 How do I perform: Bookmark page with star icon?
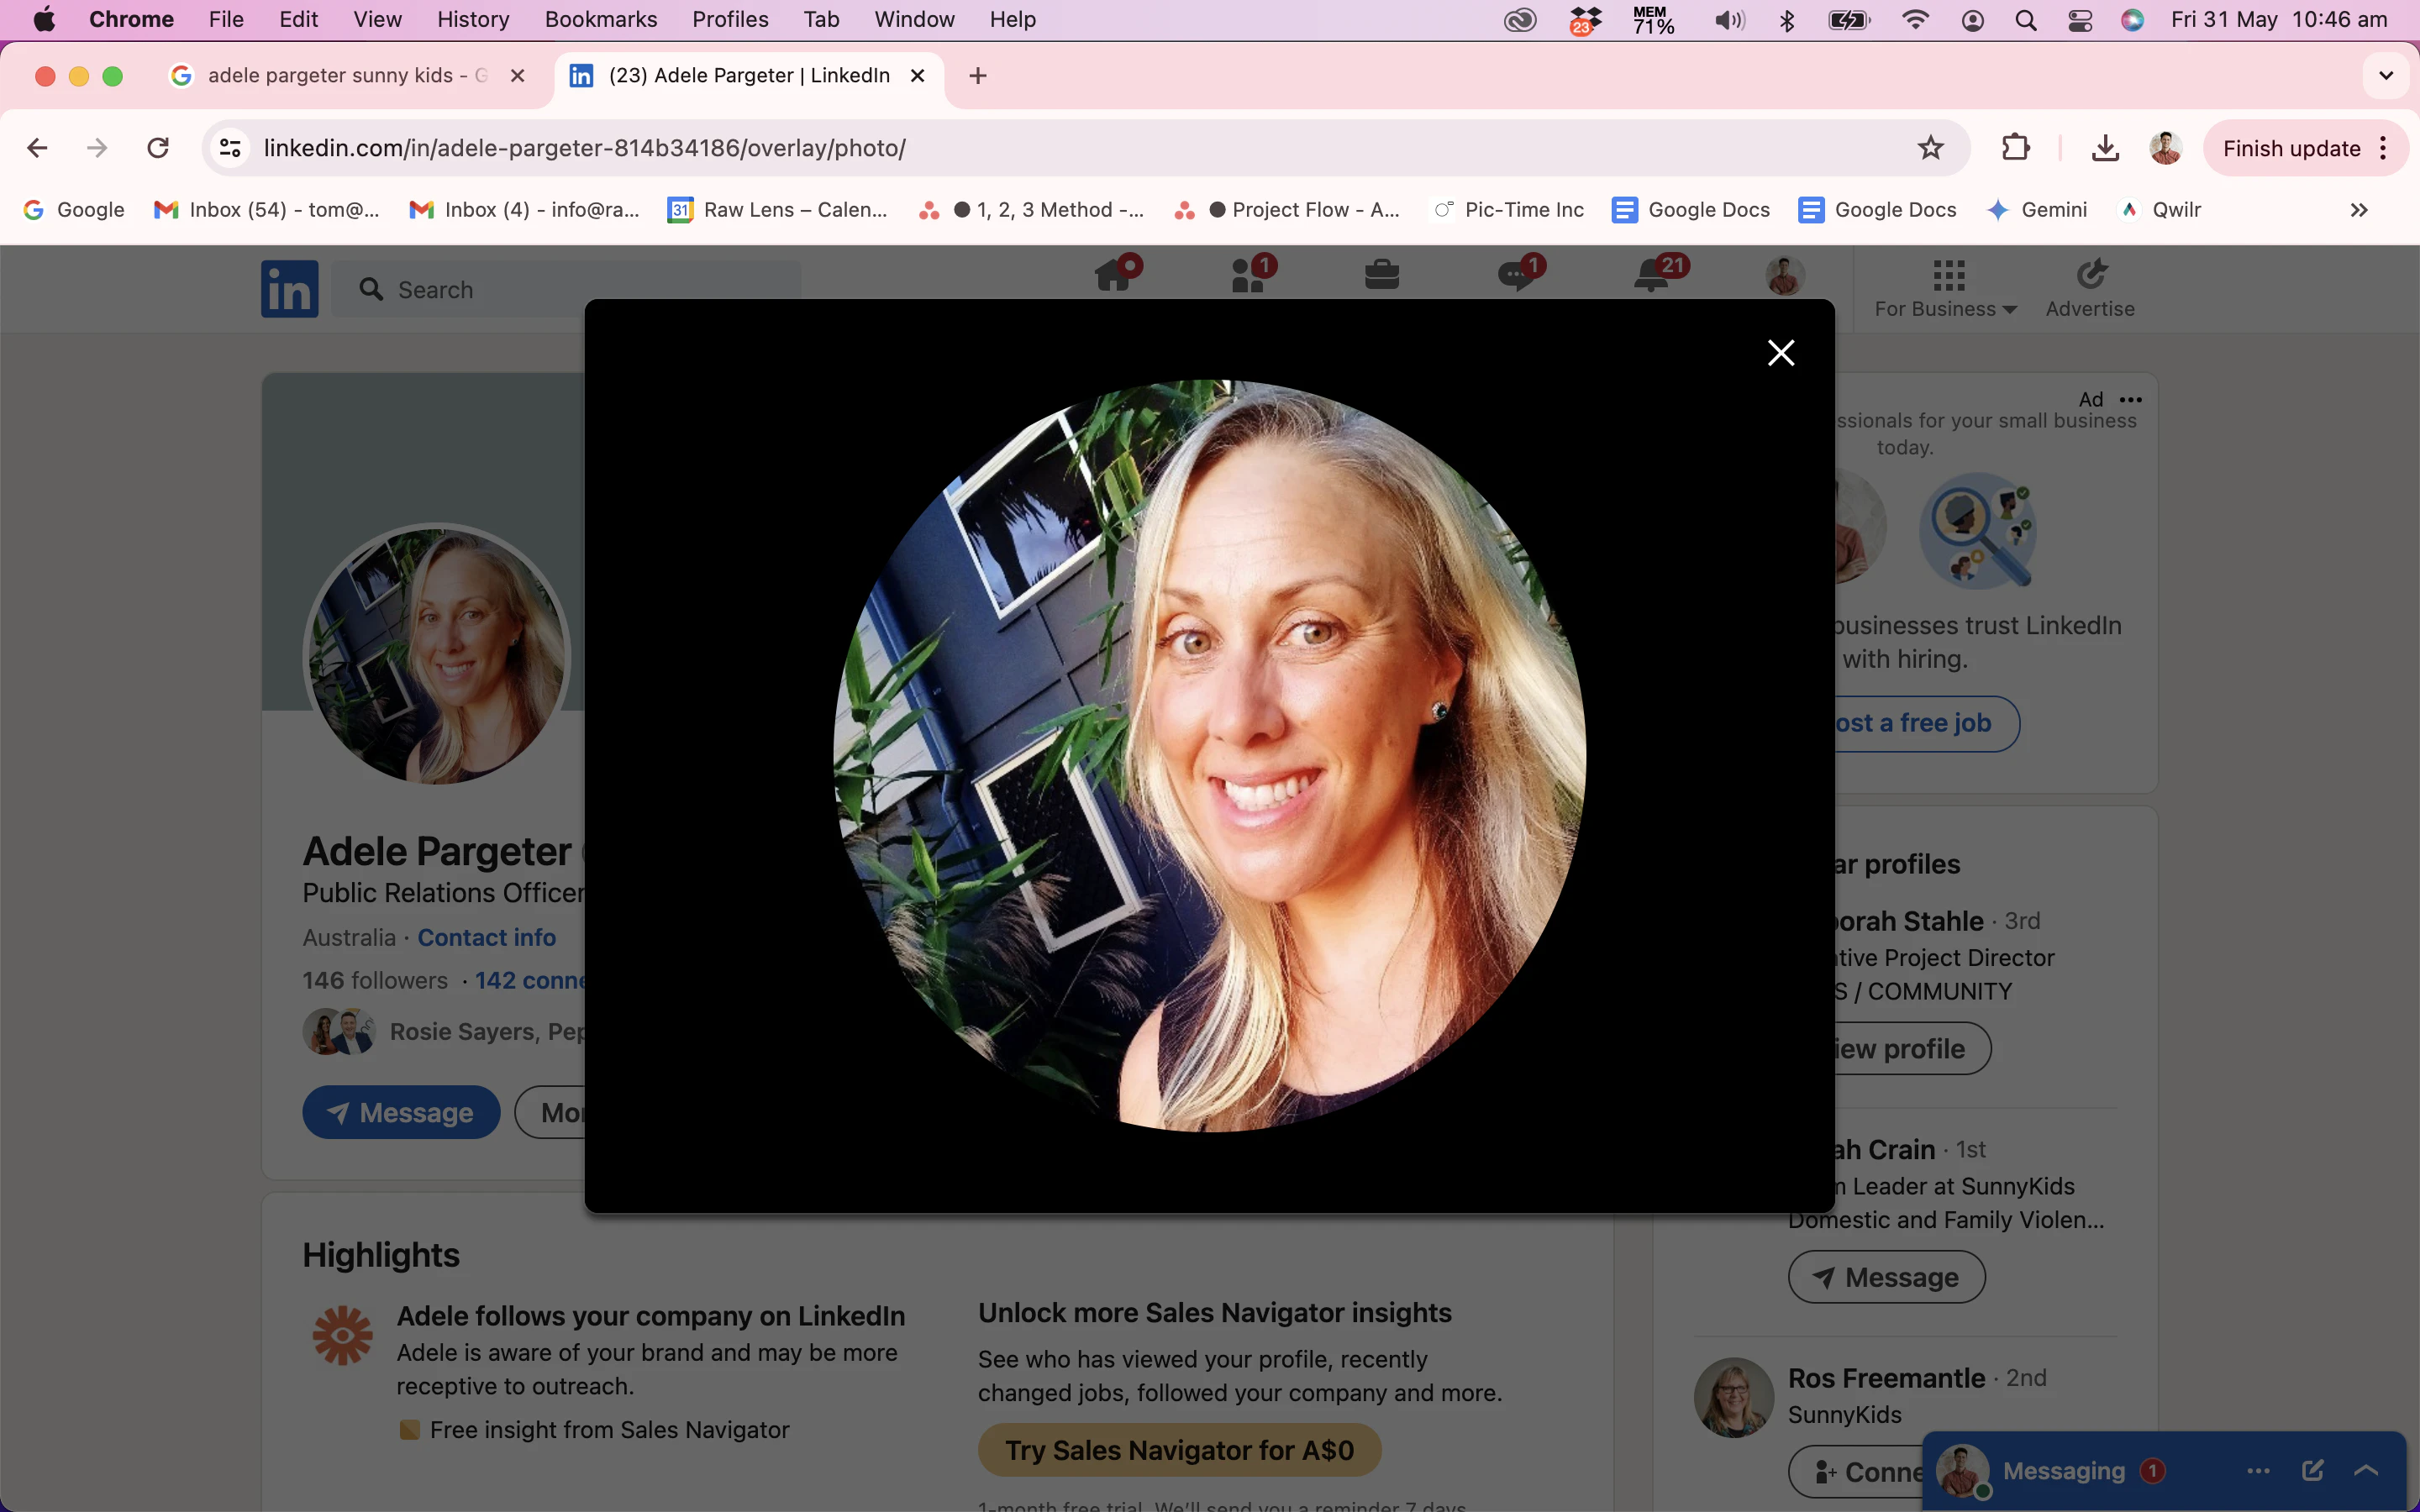[x=1930, y=149]
